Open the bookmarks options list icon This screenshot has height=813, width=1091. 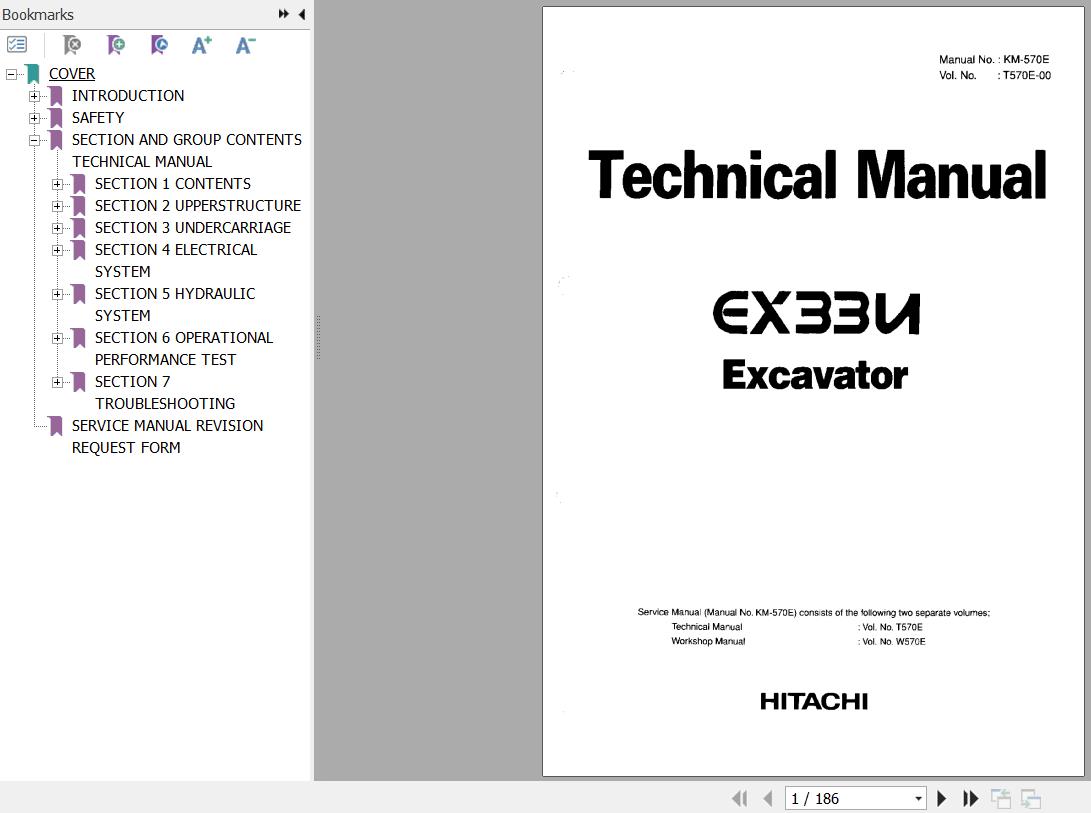pyautogui.click(x=17, y=45)
